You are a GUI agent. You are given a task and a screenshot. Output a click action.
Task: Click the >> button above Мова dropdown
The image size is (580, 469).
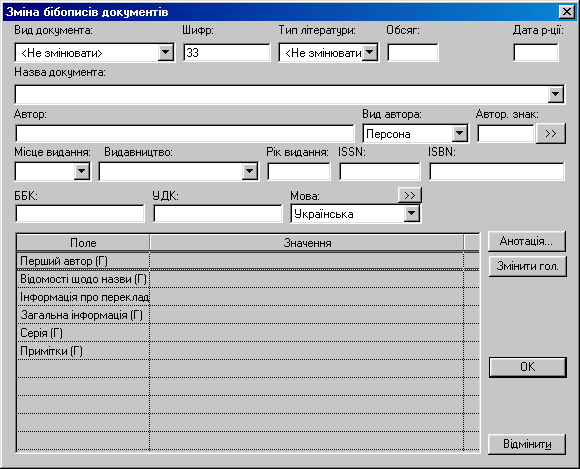409,195
